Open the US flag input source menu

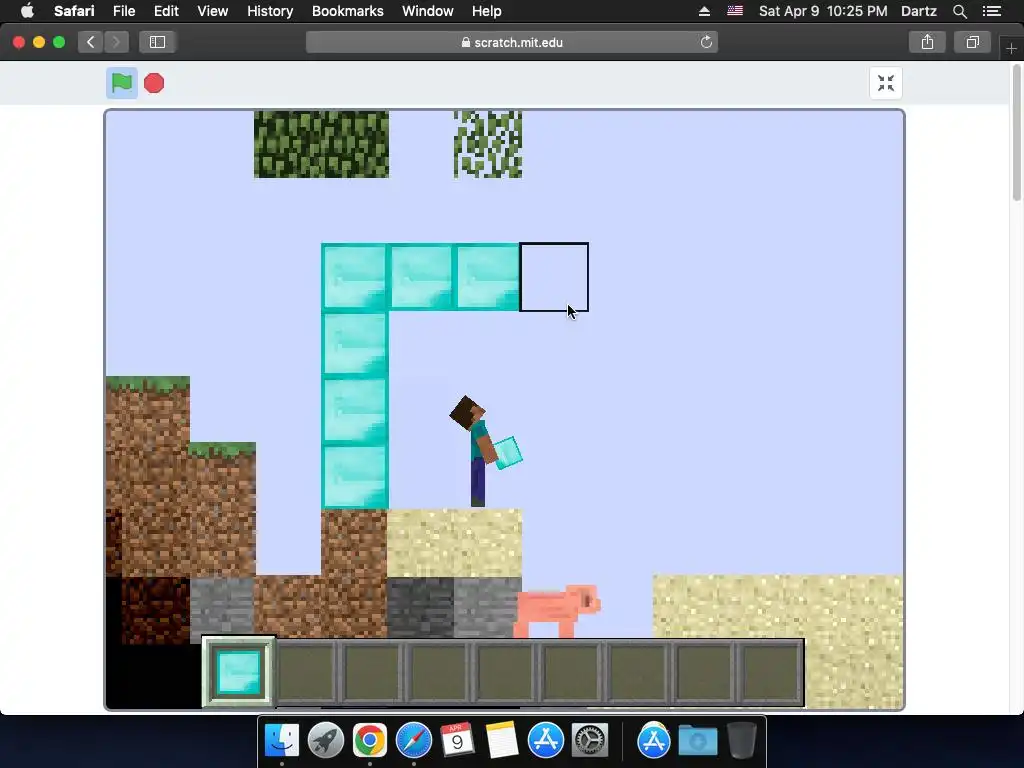click(735, 11)
